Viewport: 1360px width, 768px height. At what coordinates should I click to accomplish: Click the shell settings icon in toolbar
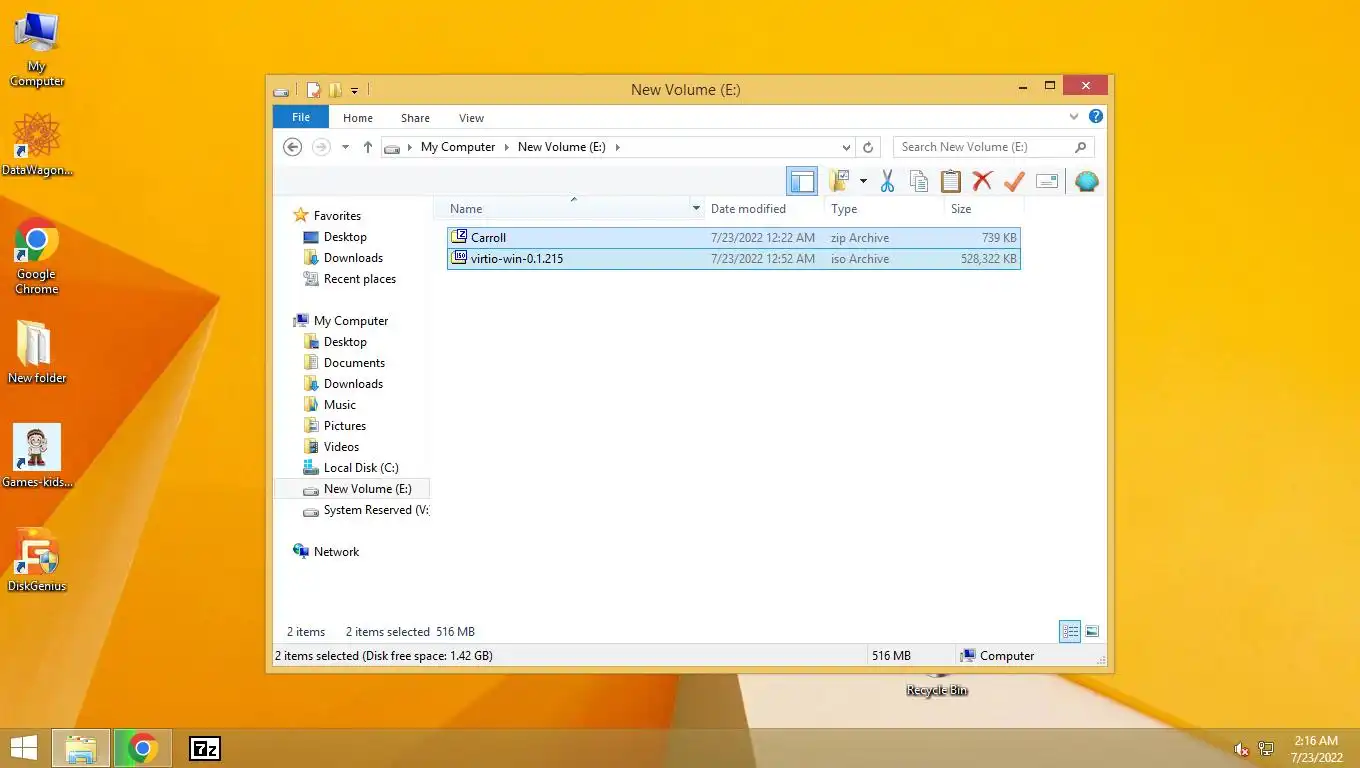[x=1087, y=181]
